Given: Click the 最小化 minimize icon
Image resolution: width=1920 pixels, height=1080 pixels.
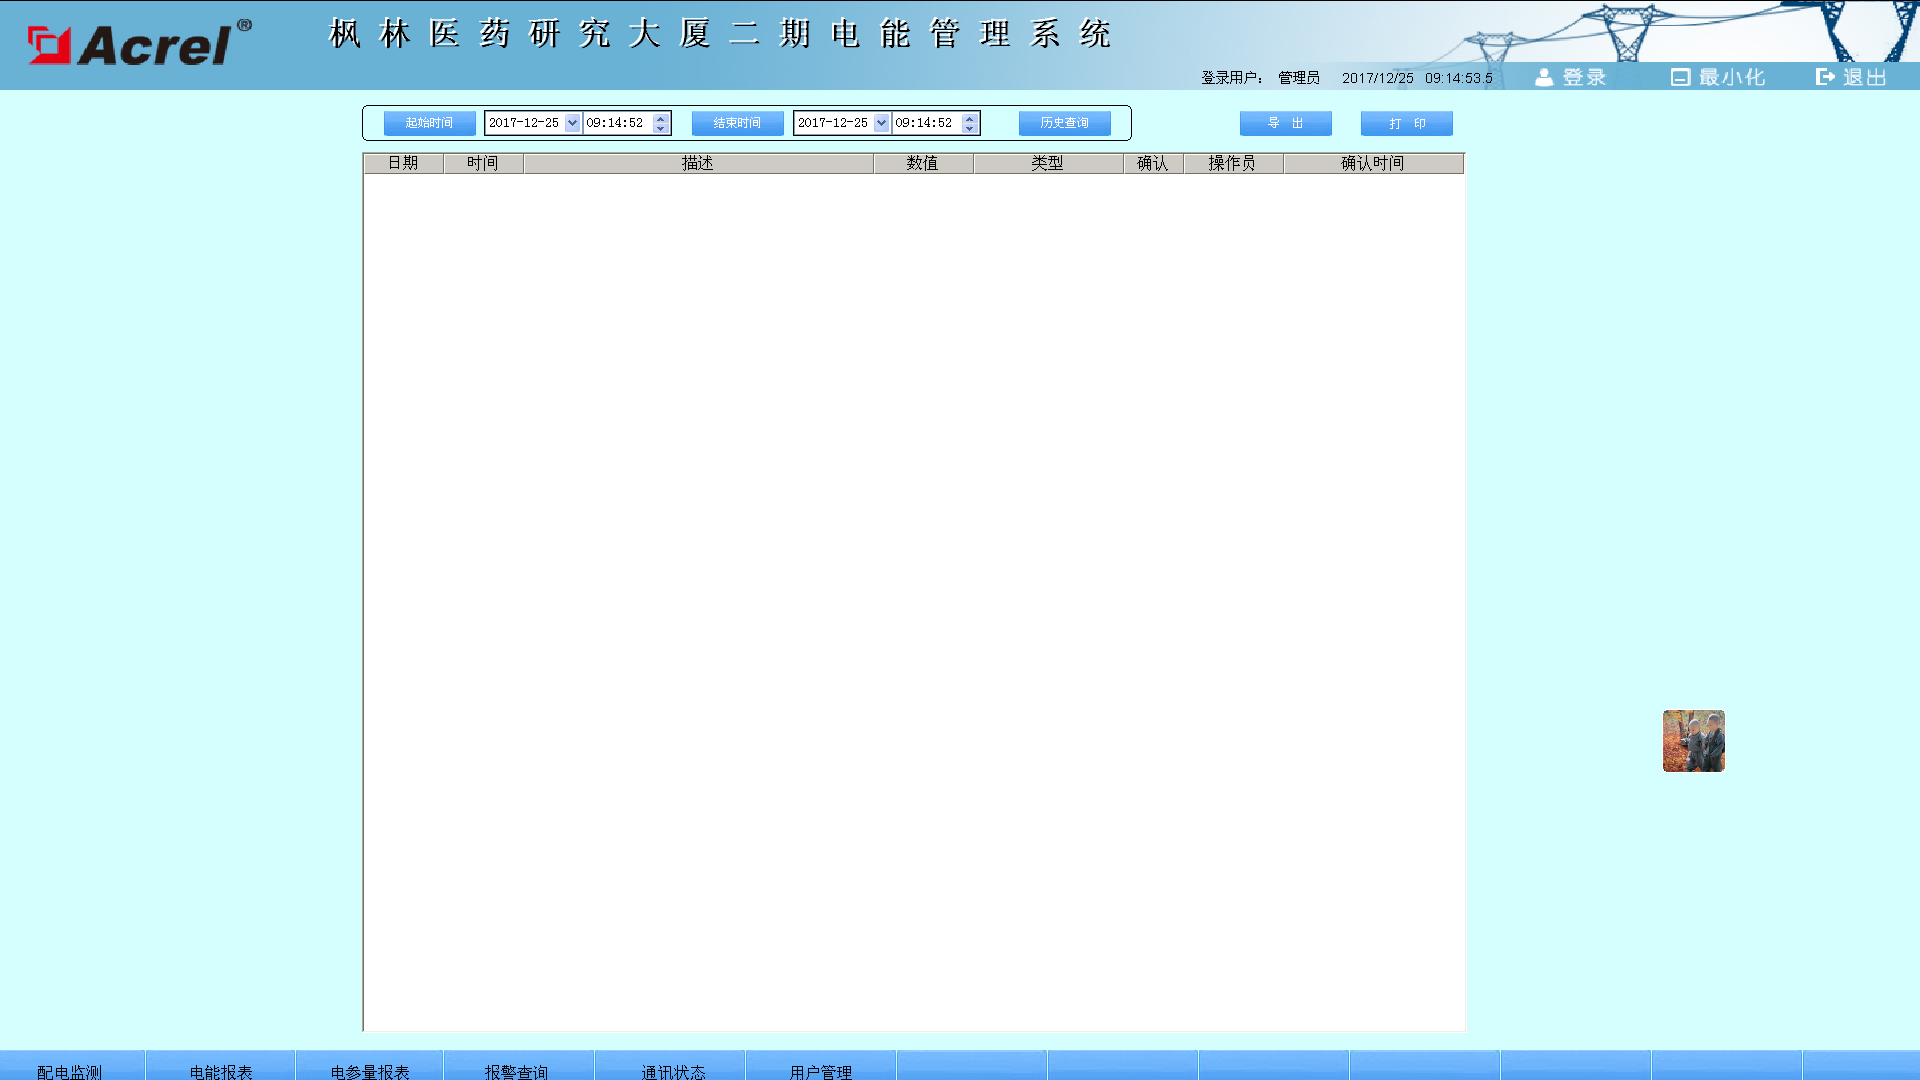Looking at the screenshot, I should pyautogui.click(x=1680, y=77).
